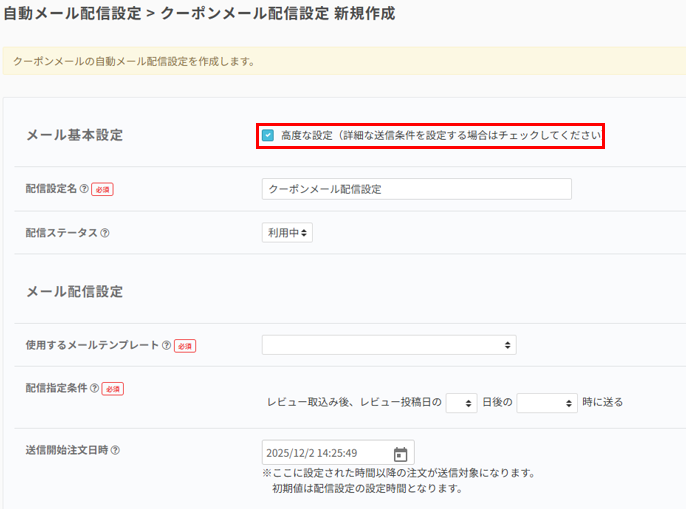Open help tooltip for 使用するメールテンプレート
The image size is (686, 509).
pos(166,345)
